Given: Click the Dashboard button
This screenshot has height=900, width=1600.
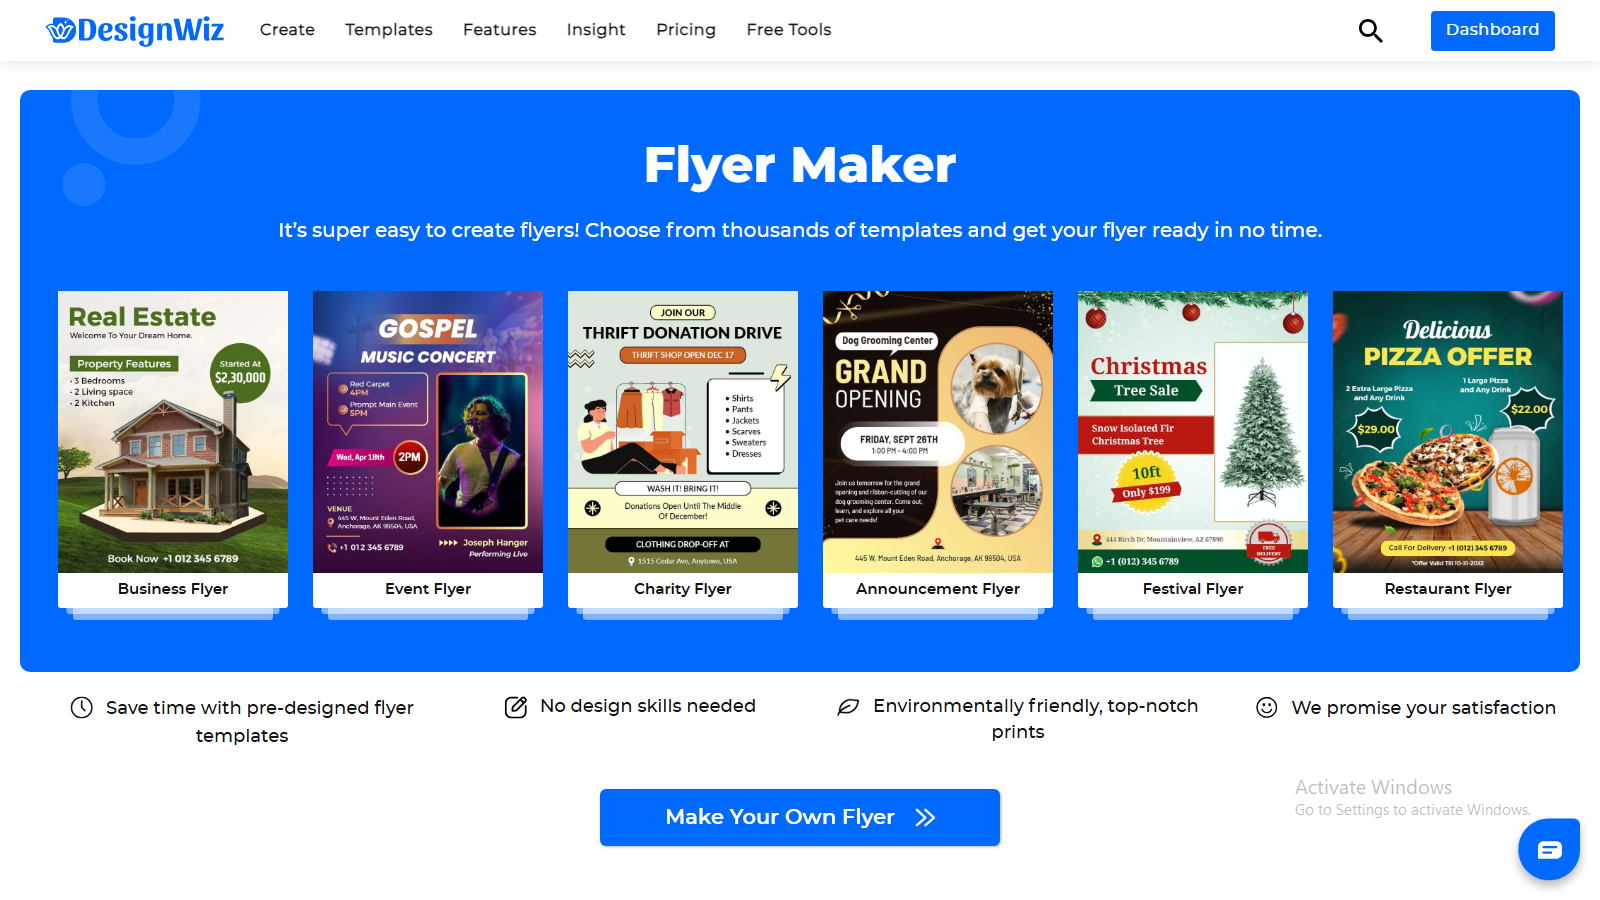Looking at the screenshot, I should click(x=1493, y=31).
